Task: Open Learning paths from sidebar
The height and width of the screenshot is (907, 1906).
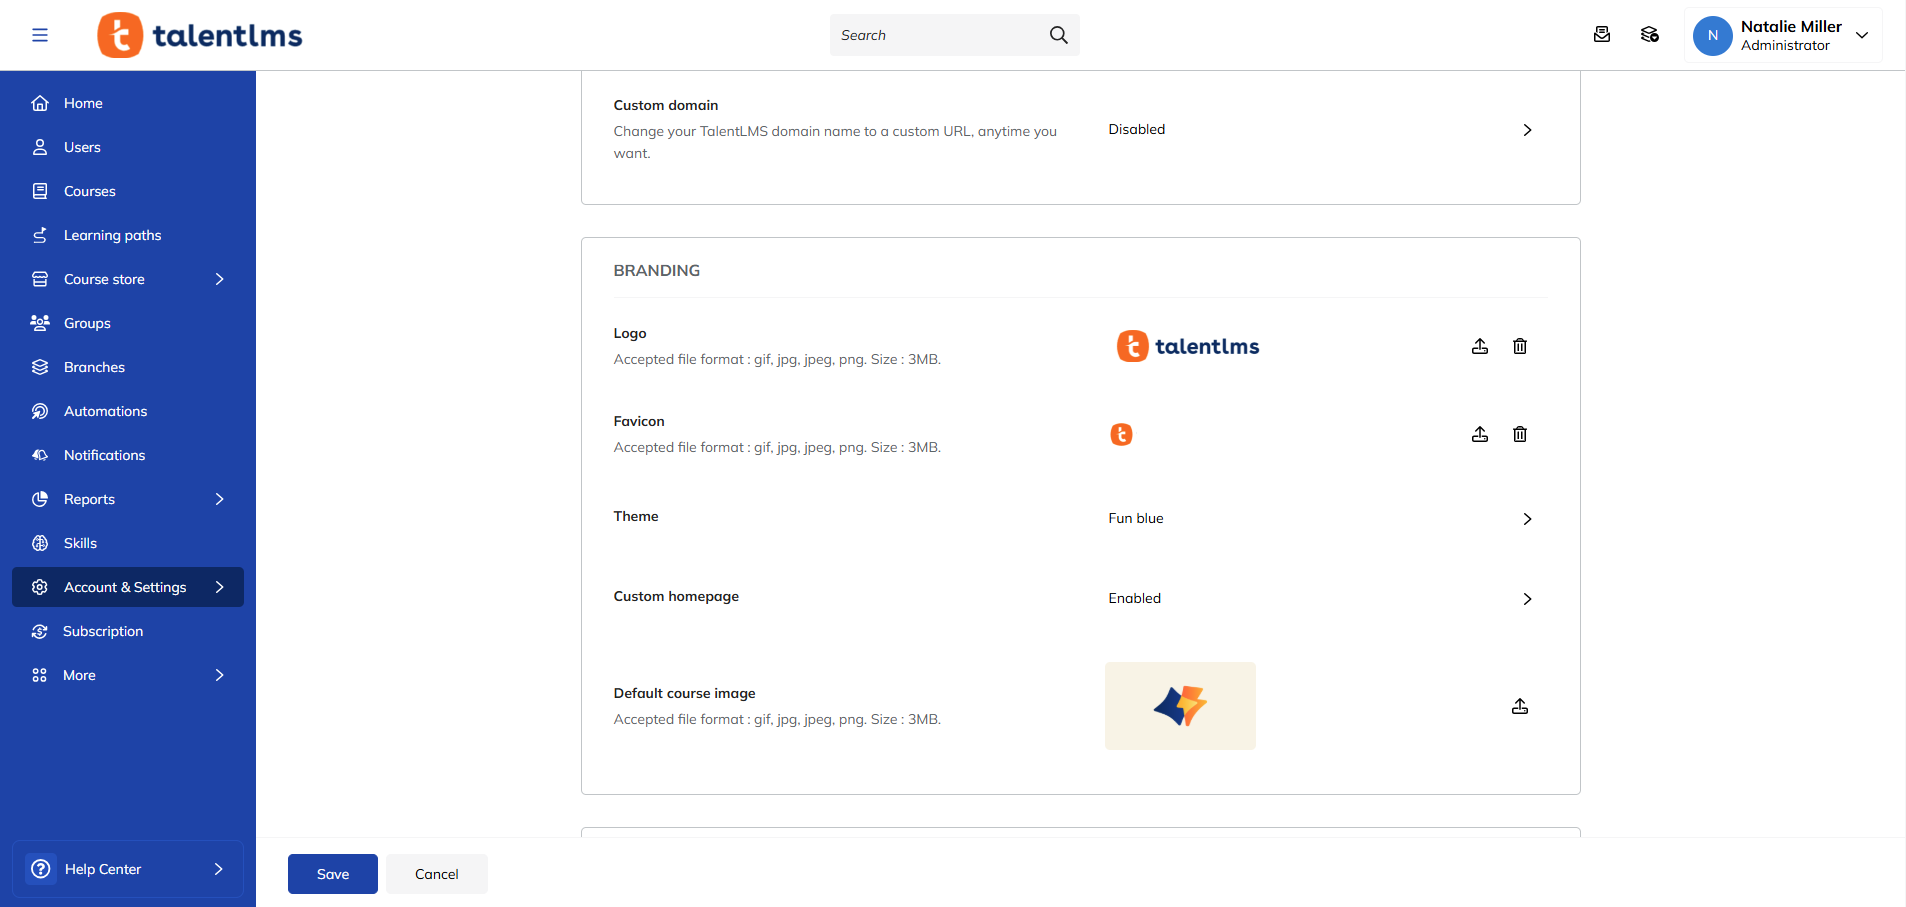Action: coord(112,235)
